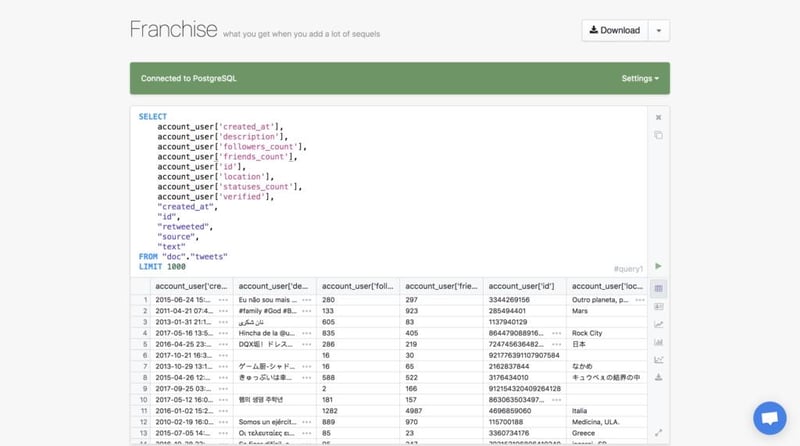Open the chat support bubble

(769, 418)
